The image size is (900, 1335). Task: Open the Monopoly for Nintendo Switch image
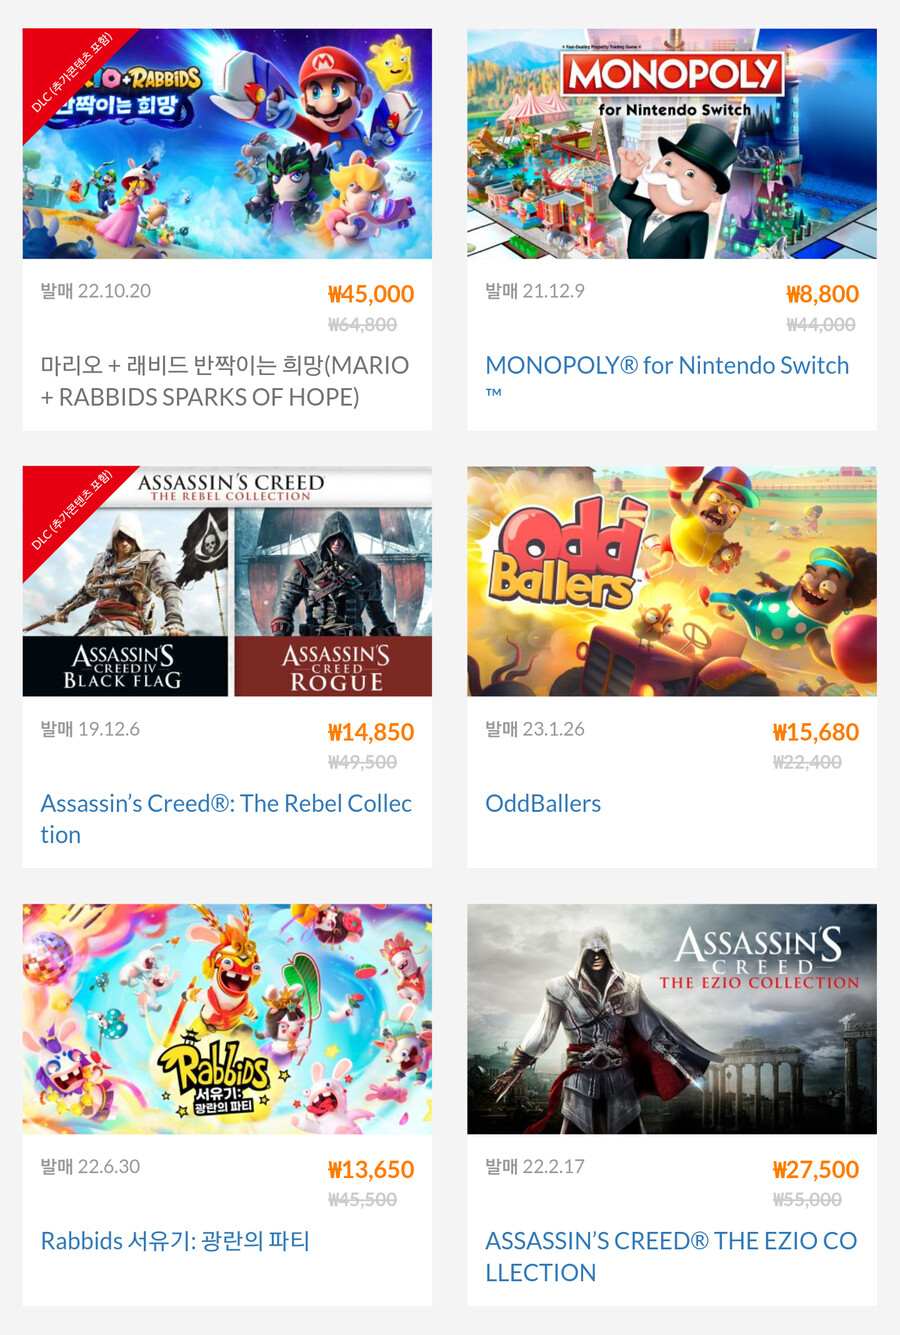672,144
